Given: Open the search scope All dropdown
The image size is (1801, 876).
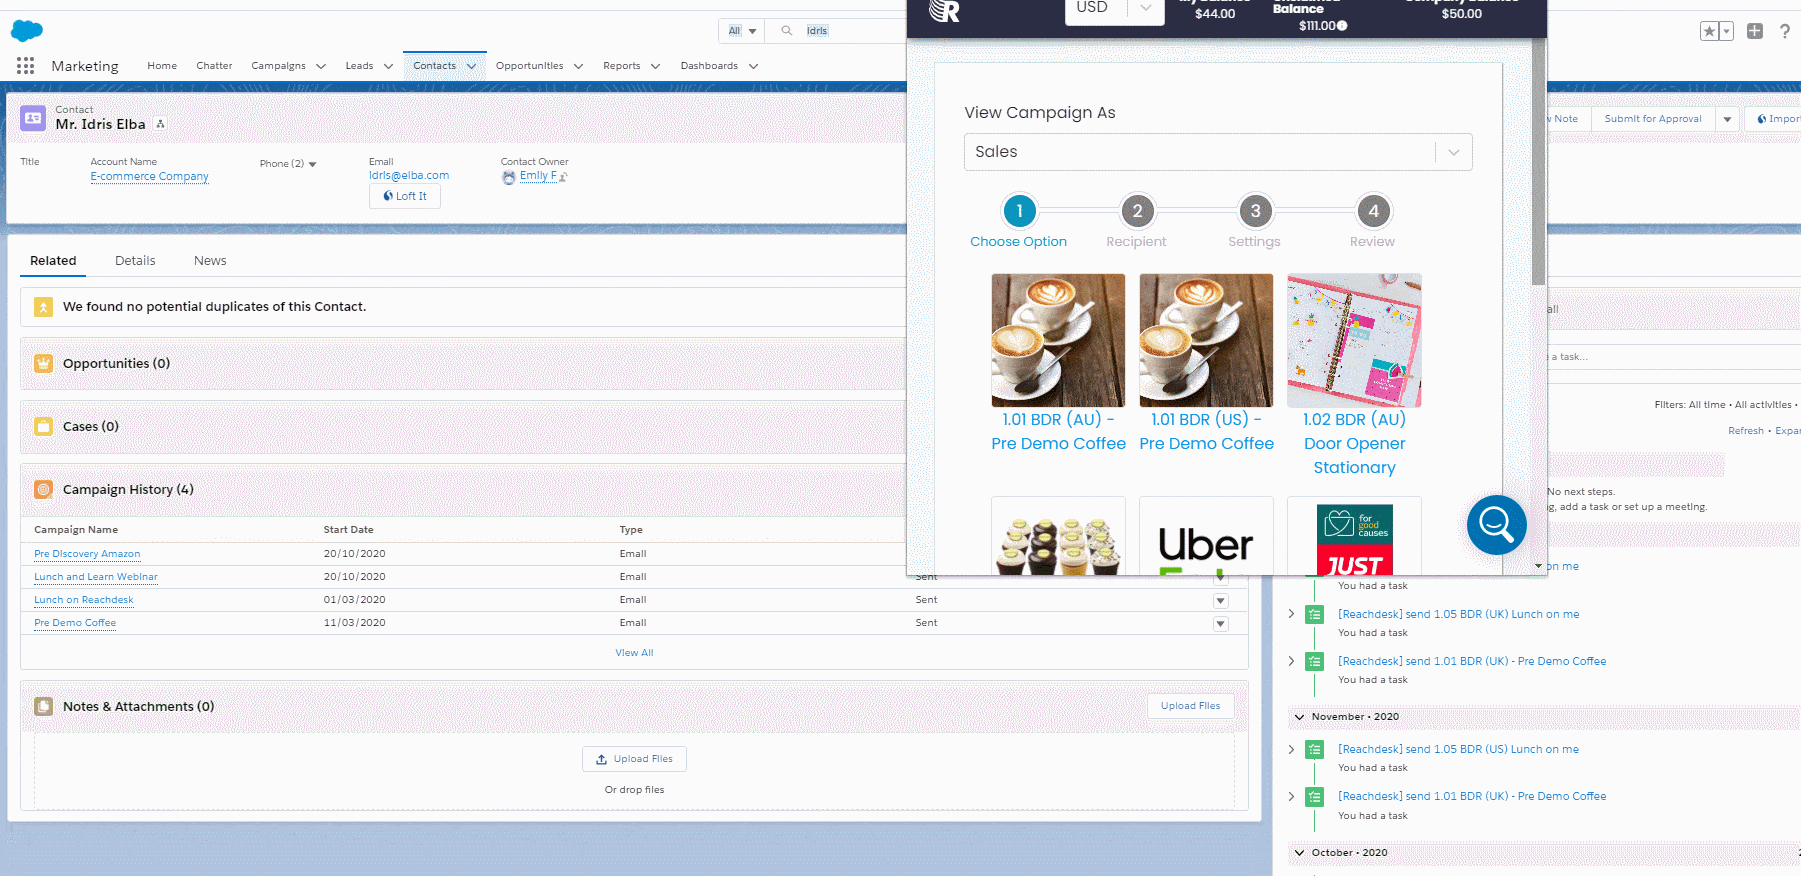Looking at the screenshot, I should coord(741,31).
